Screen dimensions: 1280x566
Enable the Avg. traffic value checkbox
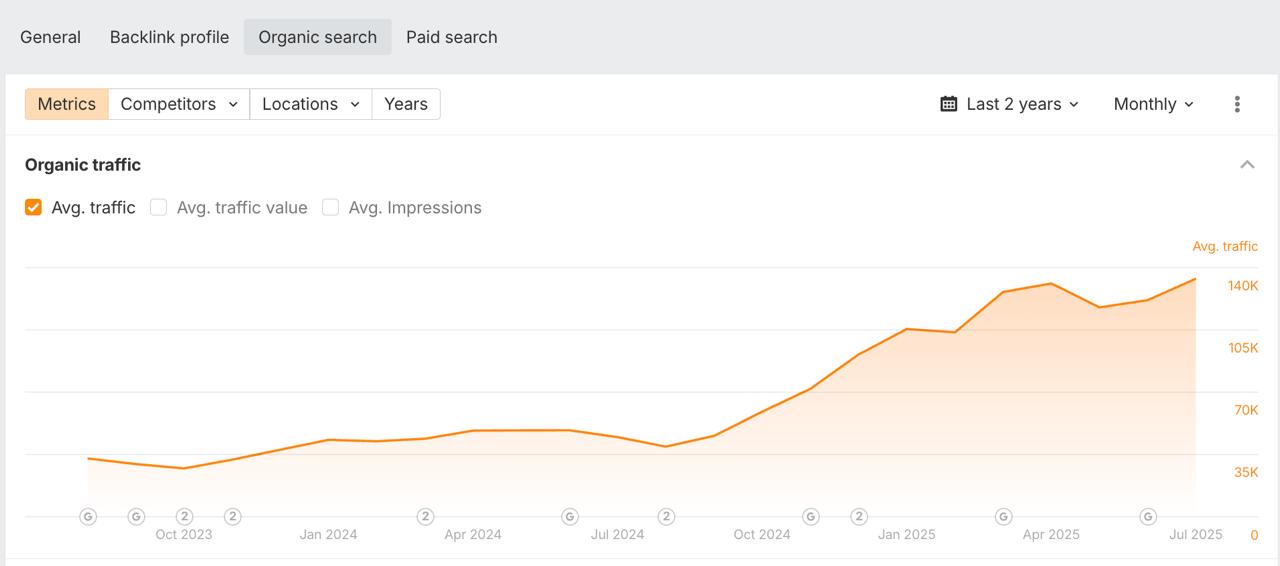(x=158, y=208)
